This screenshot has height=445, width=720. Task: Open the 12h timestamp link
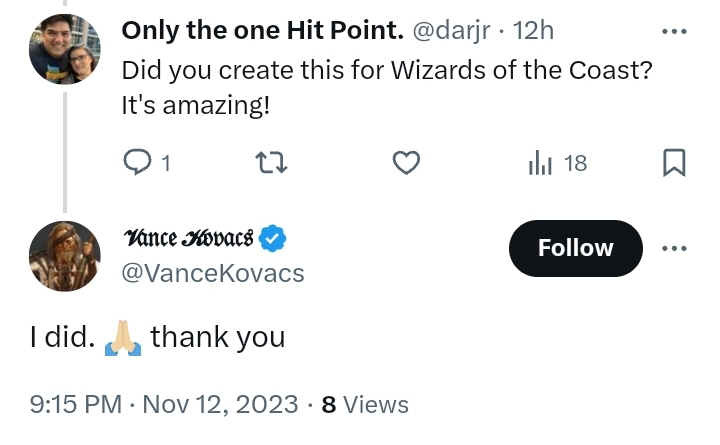[533, 31]
